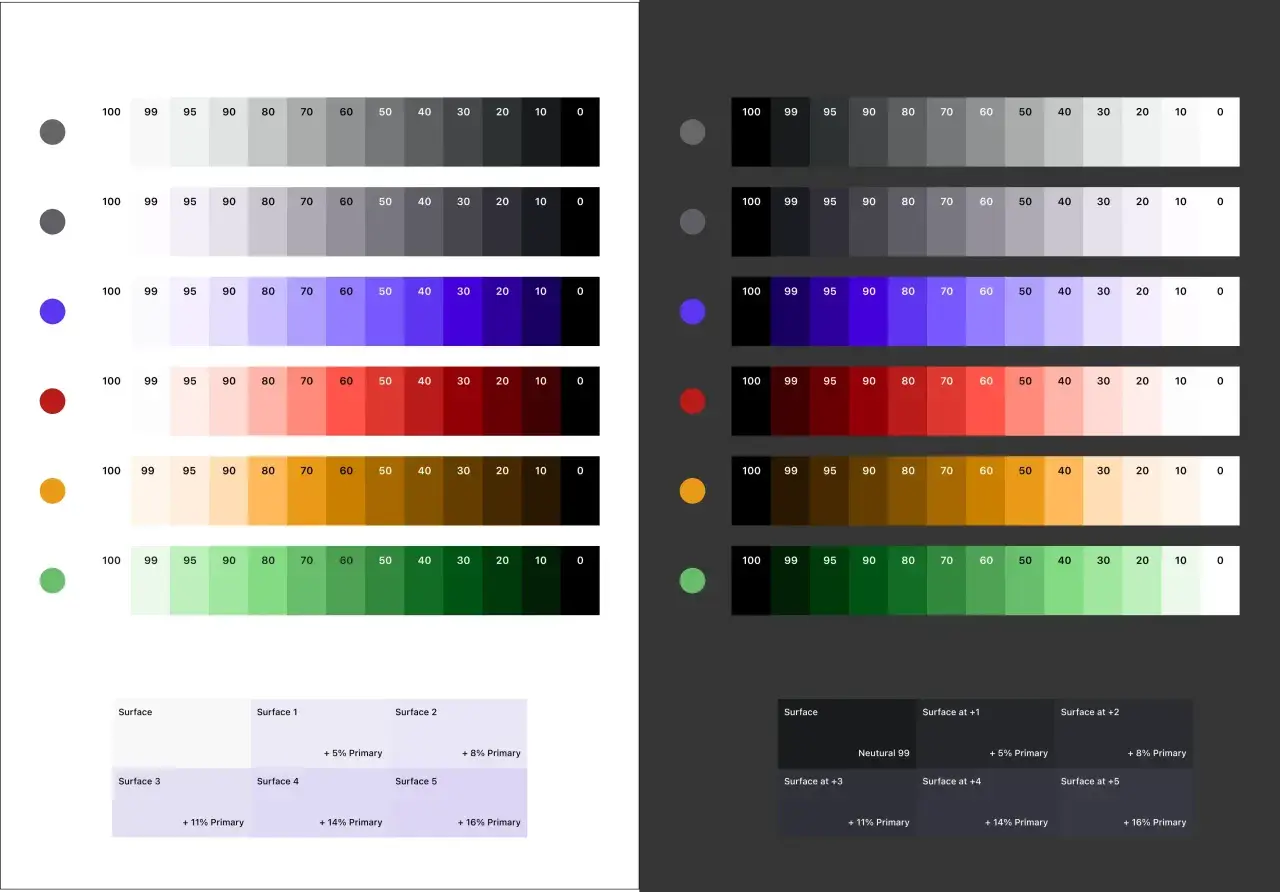Pick purple tone 40 in the white panel
1280x892 pixels.
pyautogui.click(x=424, y=311)
